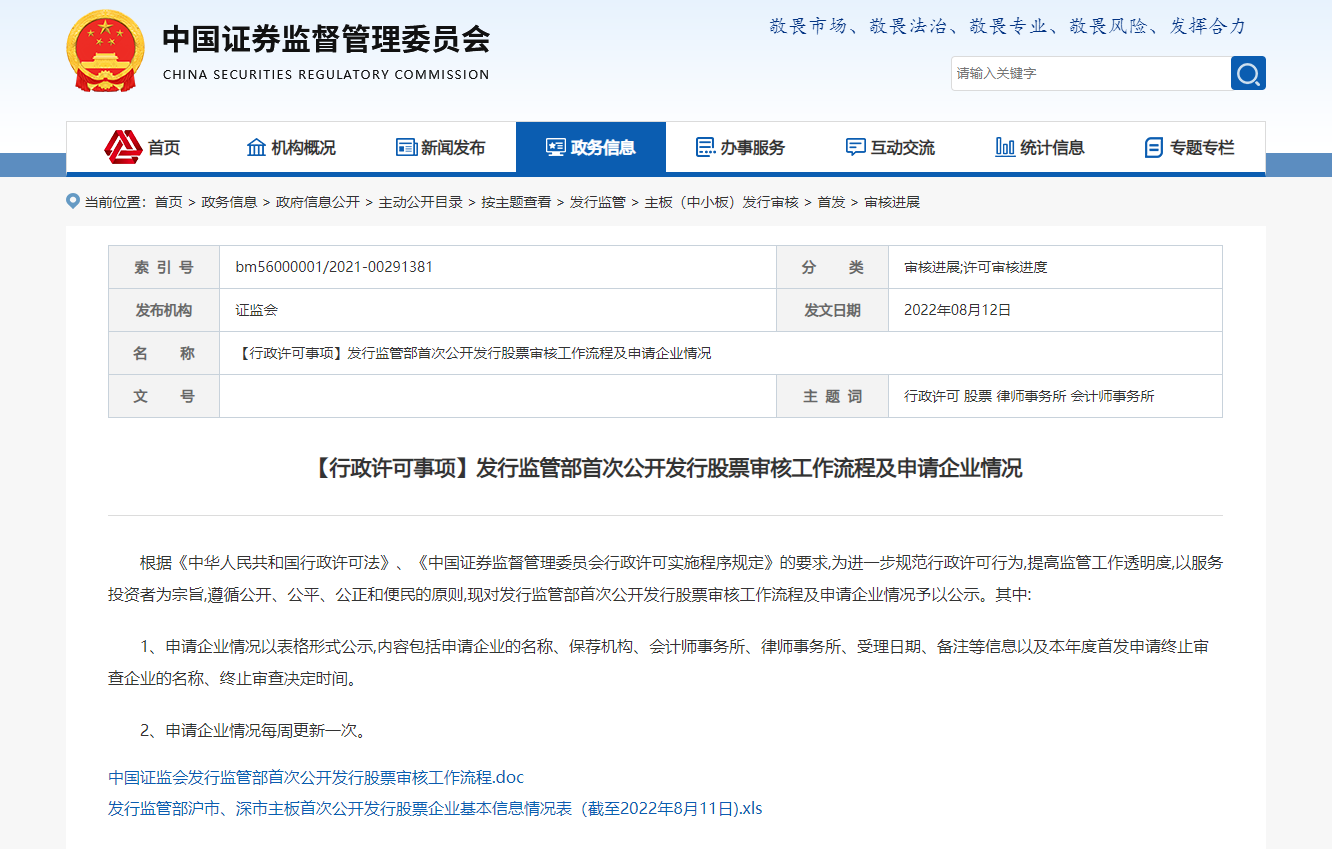Go to the 新闻发布 tab
1332x849 pixels.
click(x=441, y=147)
